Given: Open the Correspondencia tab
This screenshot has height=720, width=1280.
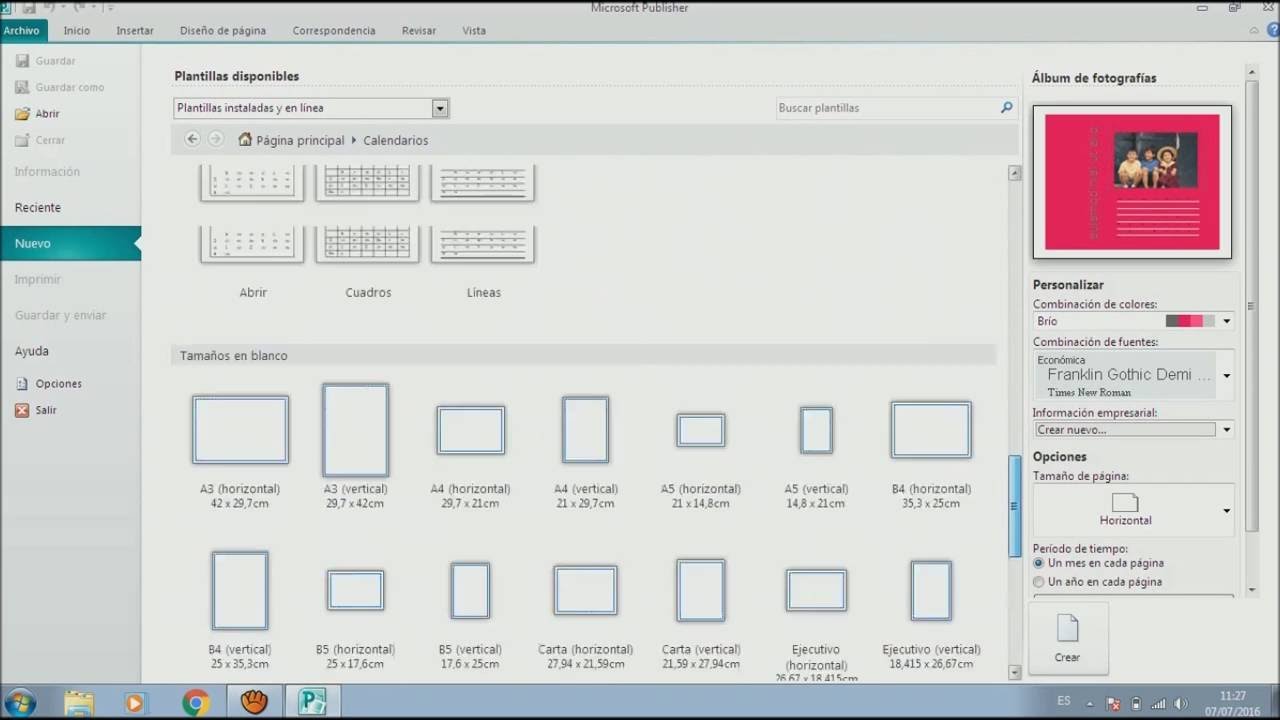Looking at the screenshot, I should [x=334, y=31].
